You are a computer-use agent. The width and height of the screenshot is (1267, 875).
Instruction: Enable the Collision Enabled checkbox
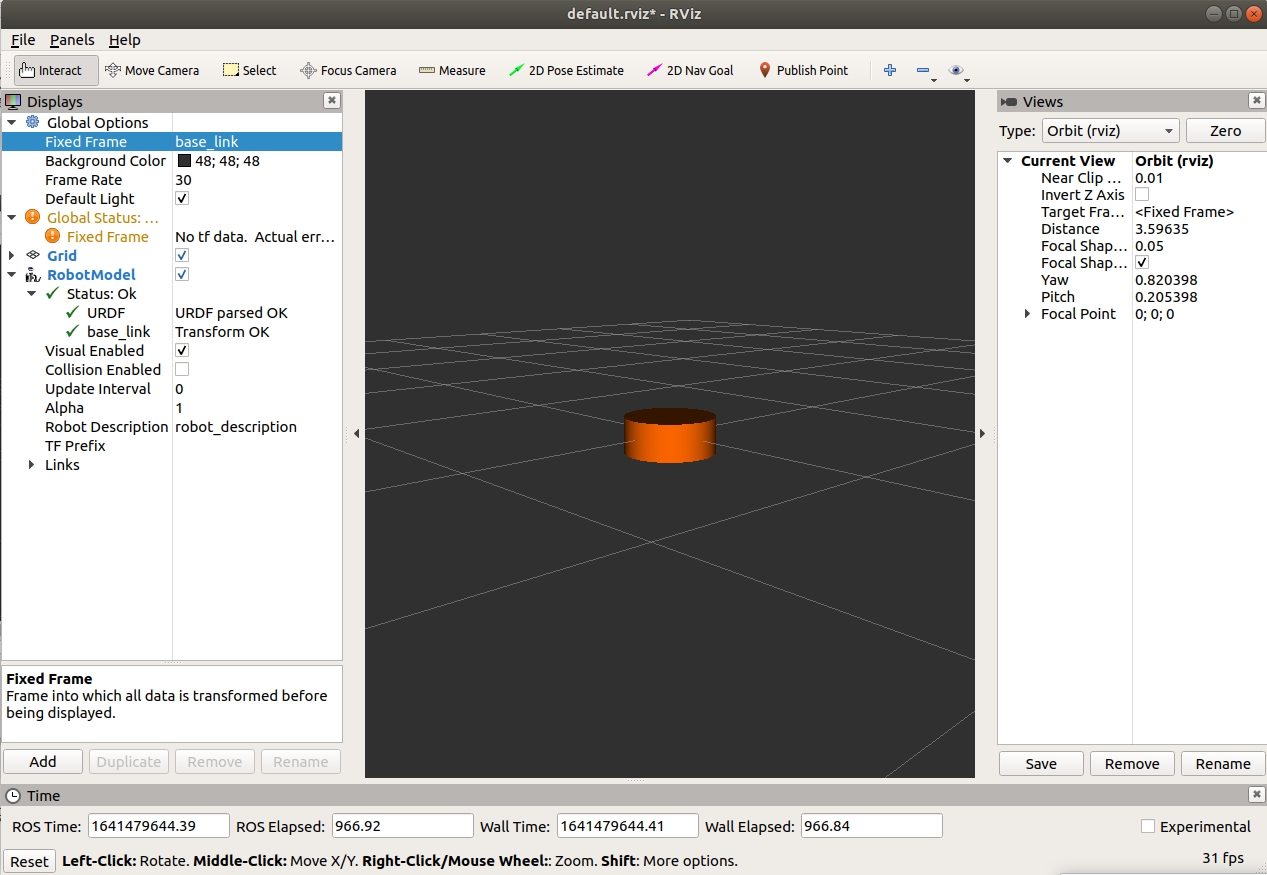(182, 370)
